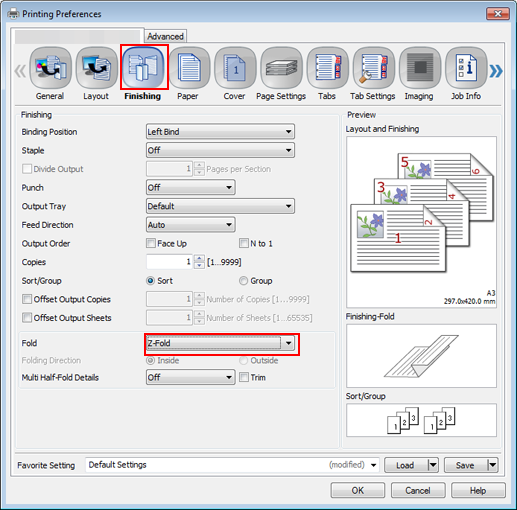Open the Tab Settings icon
This screenshot has width=517, height=510.
[x=374, y=68]
